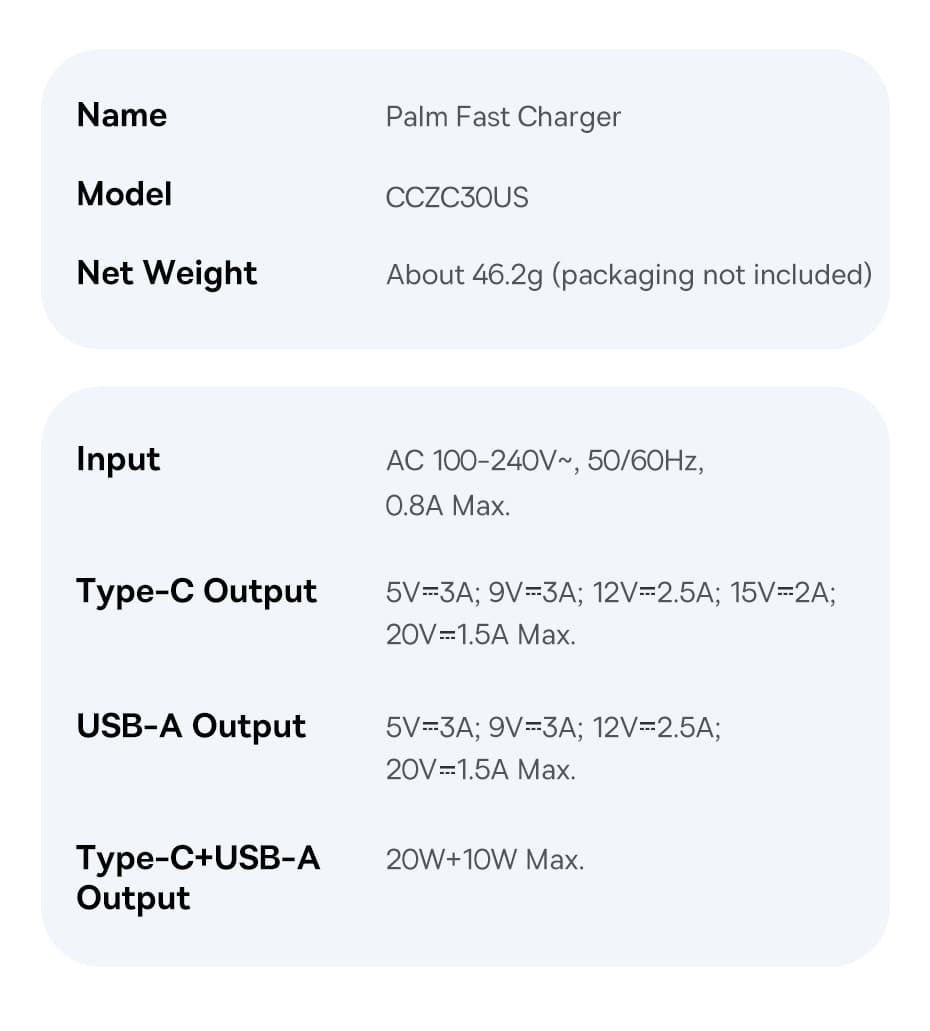Image resolution: width=930 pixels, height=1031 pixels.
Task: Click the Input label
Action: coord(118,460)
